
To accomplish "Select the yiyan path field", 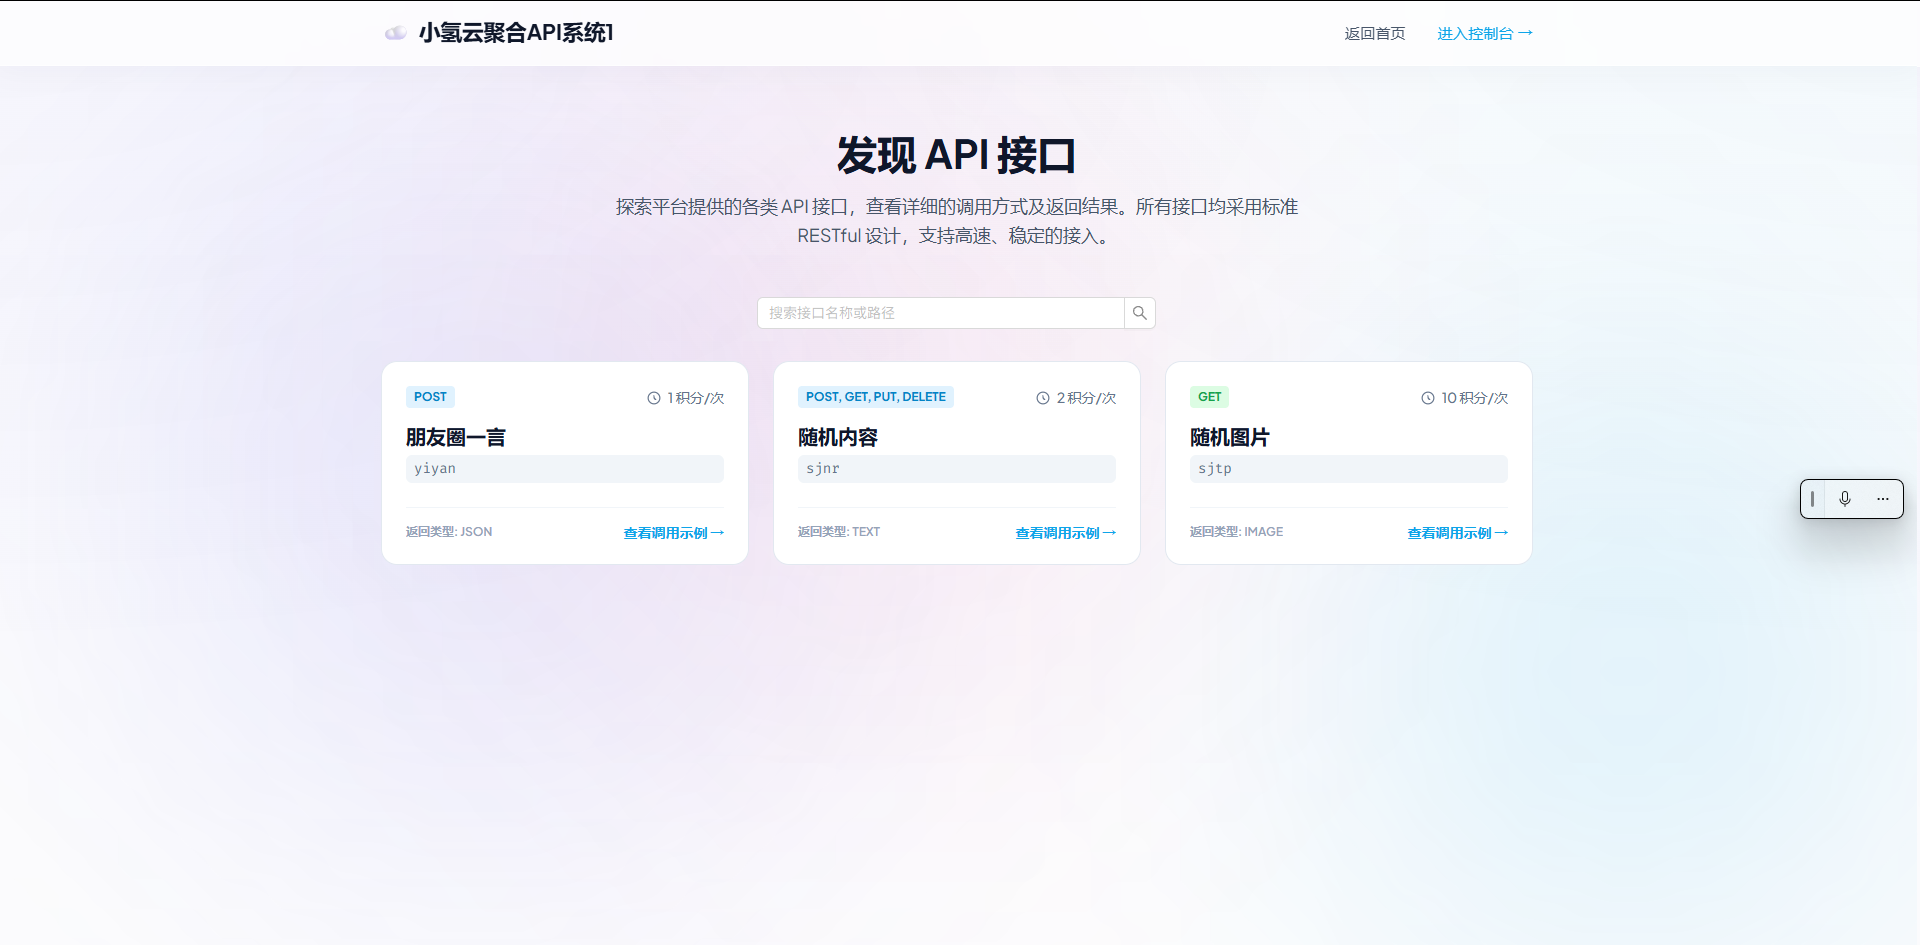I will (564, 468).
